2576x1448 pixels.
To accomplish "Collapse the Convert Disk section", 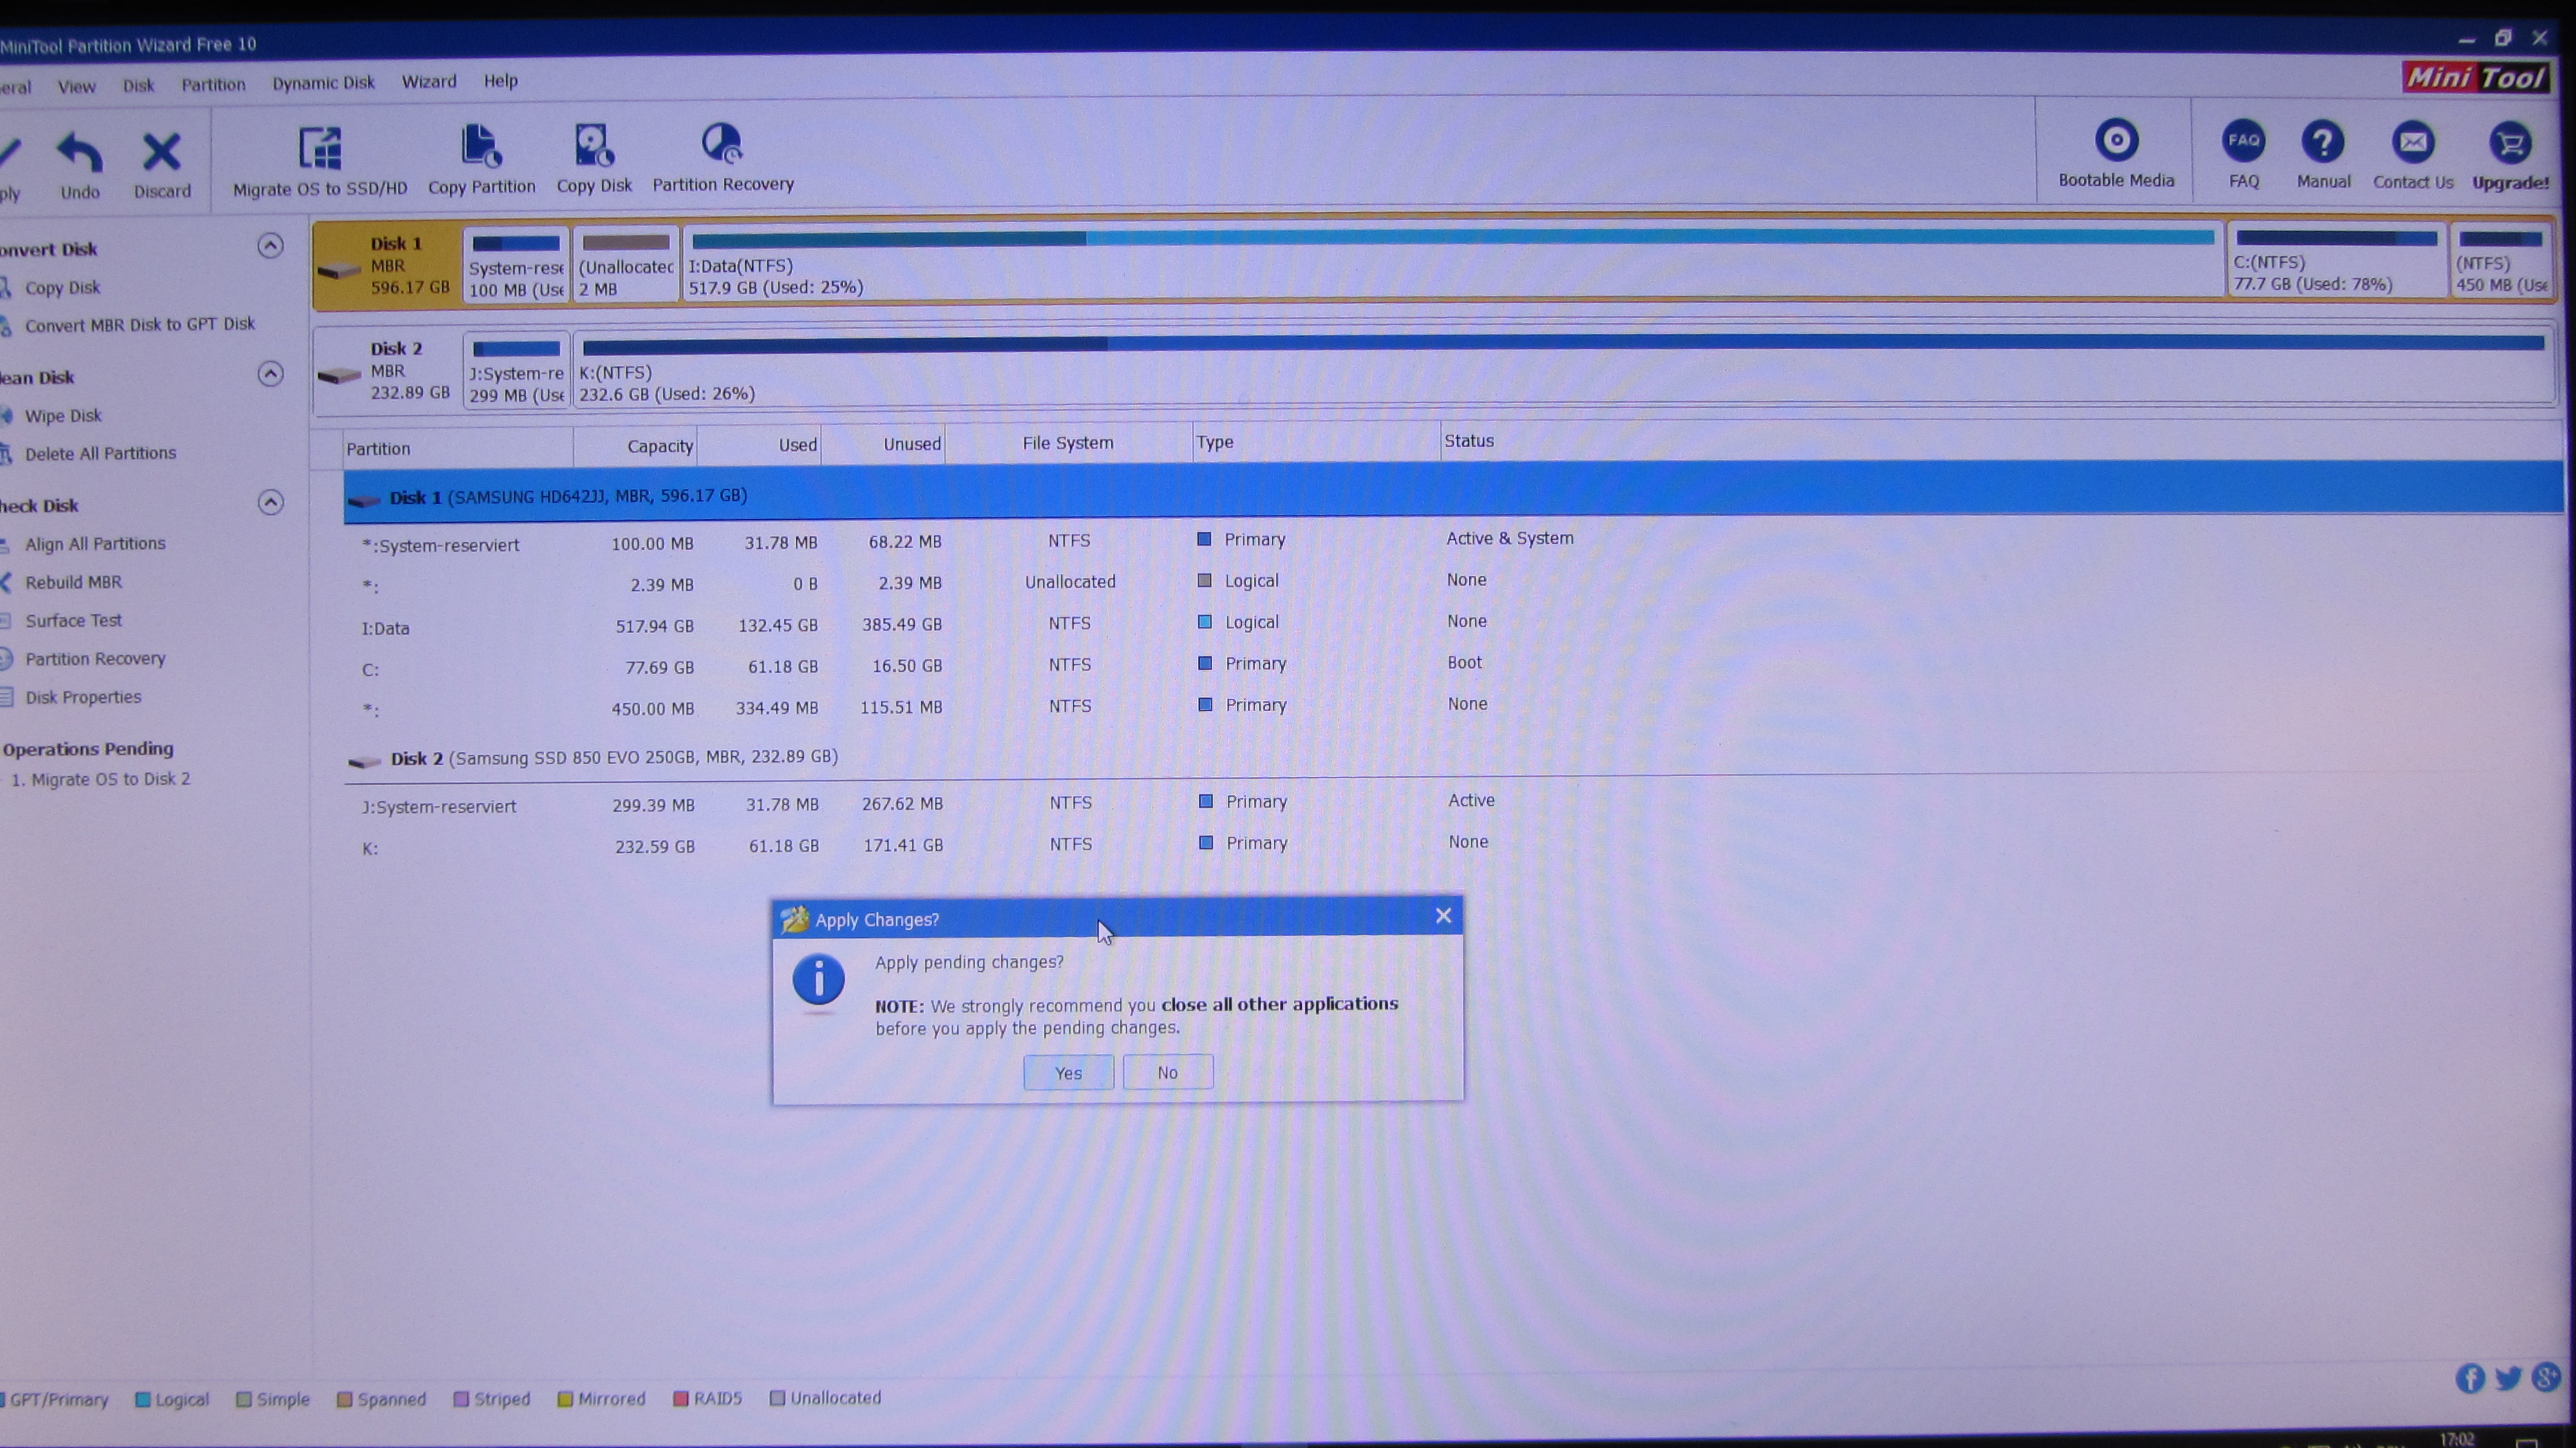I will [270, 246].
